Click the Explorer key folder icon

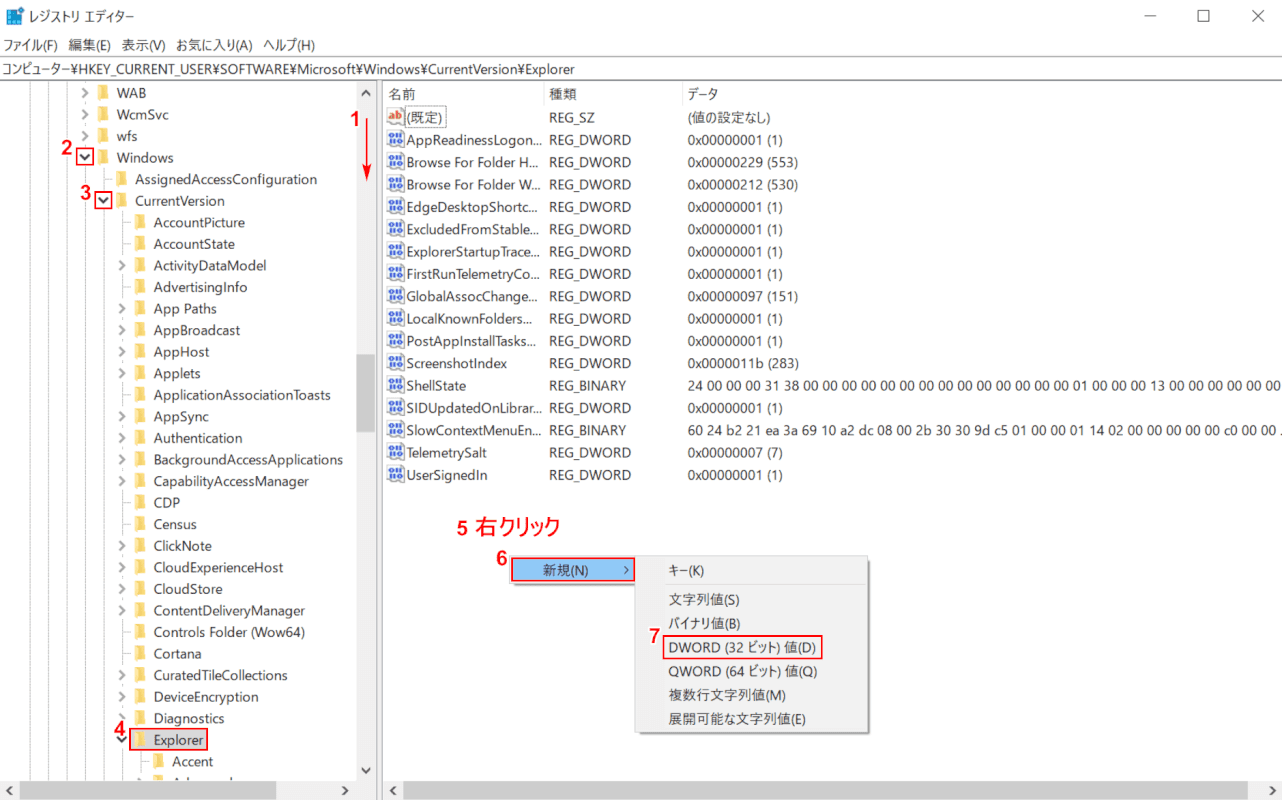click(141, 740)
